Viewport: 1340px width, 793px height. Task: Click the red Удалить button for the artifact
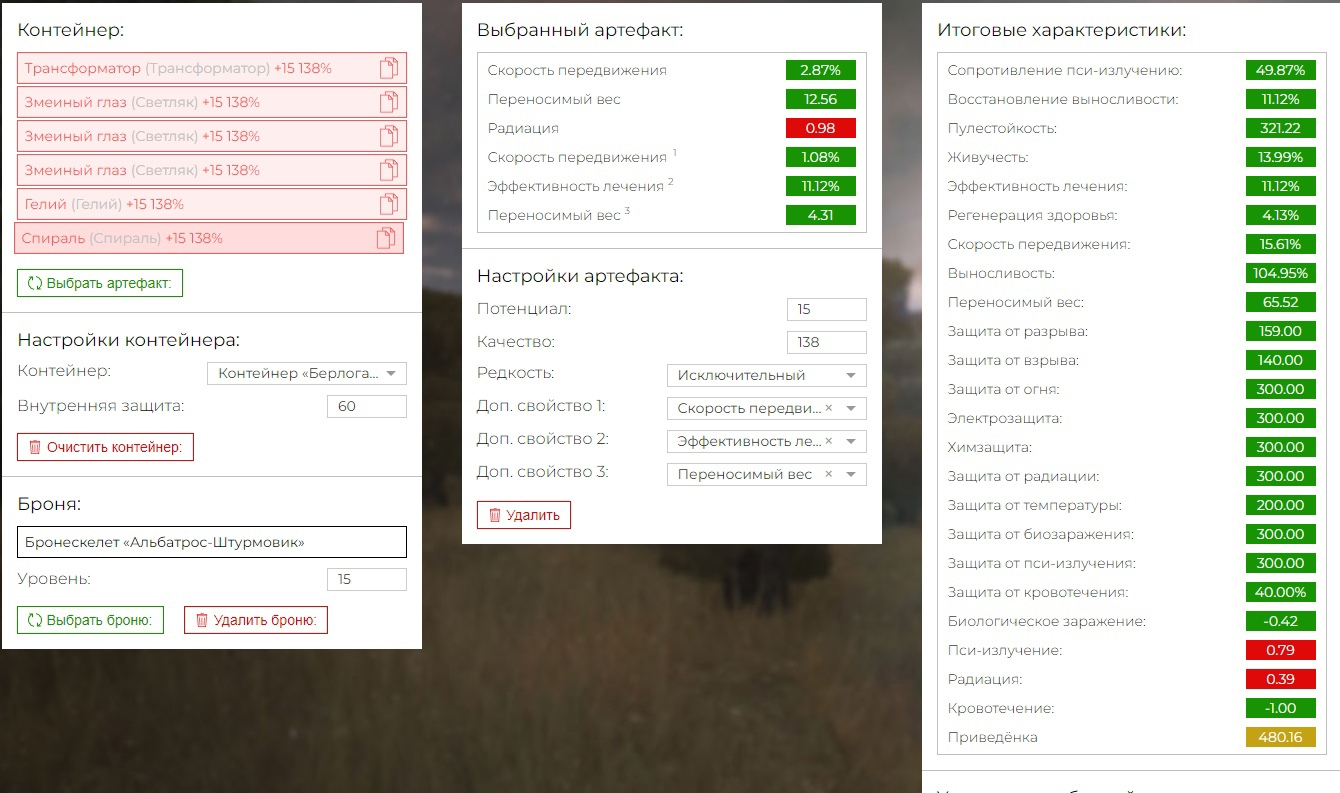[524, 515]
